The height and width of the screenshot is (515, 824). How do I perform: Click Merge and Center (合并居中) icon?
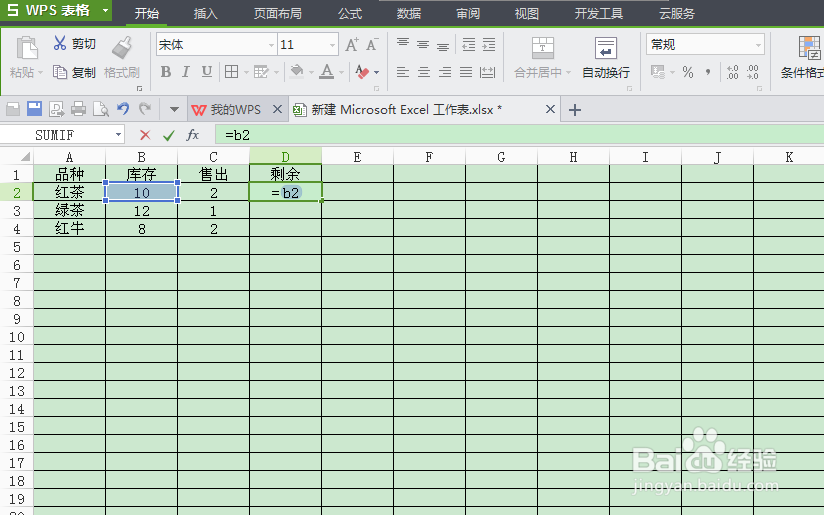click(542, 48)
